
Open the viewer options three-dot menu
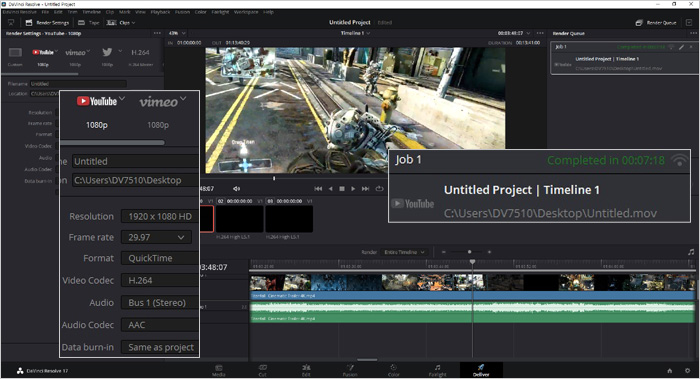click(x=540, y=33)
